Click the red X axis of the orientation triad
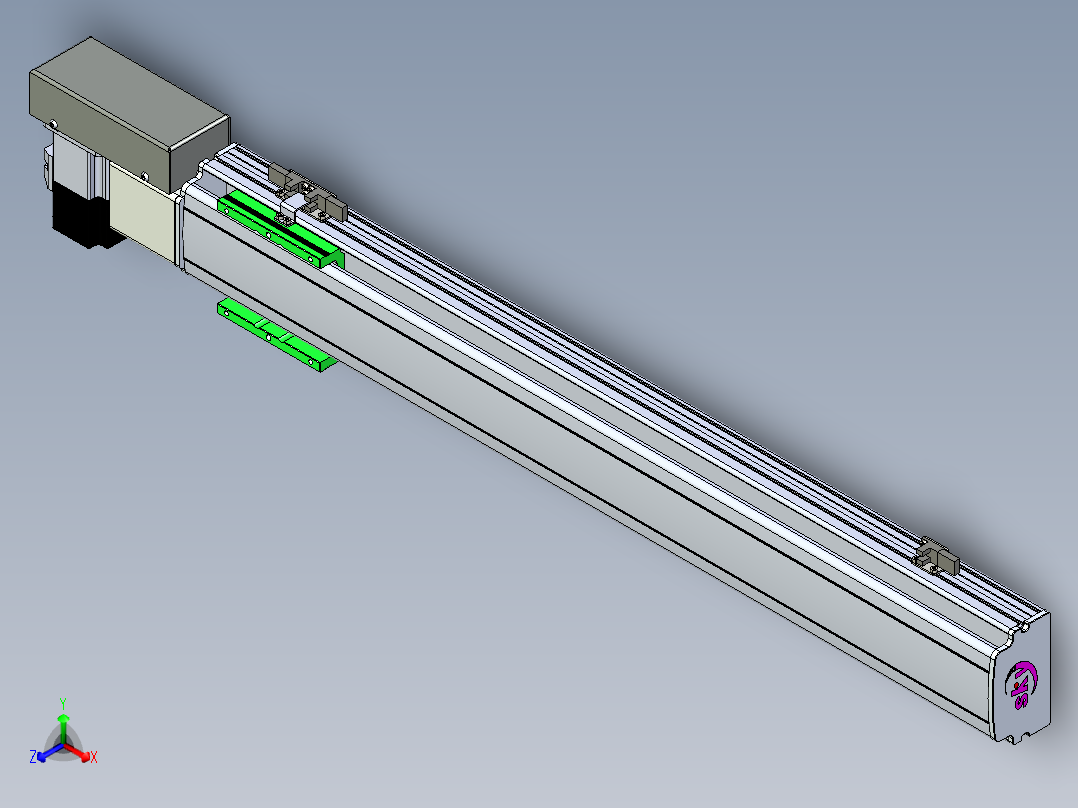The height and width of the screenshot is (808, 1078). pyautogui.click(x=79, y=752)
